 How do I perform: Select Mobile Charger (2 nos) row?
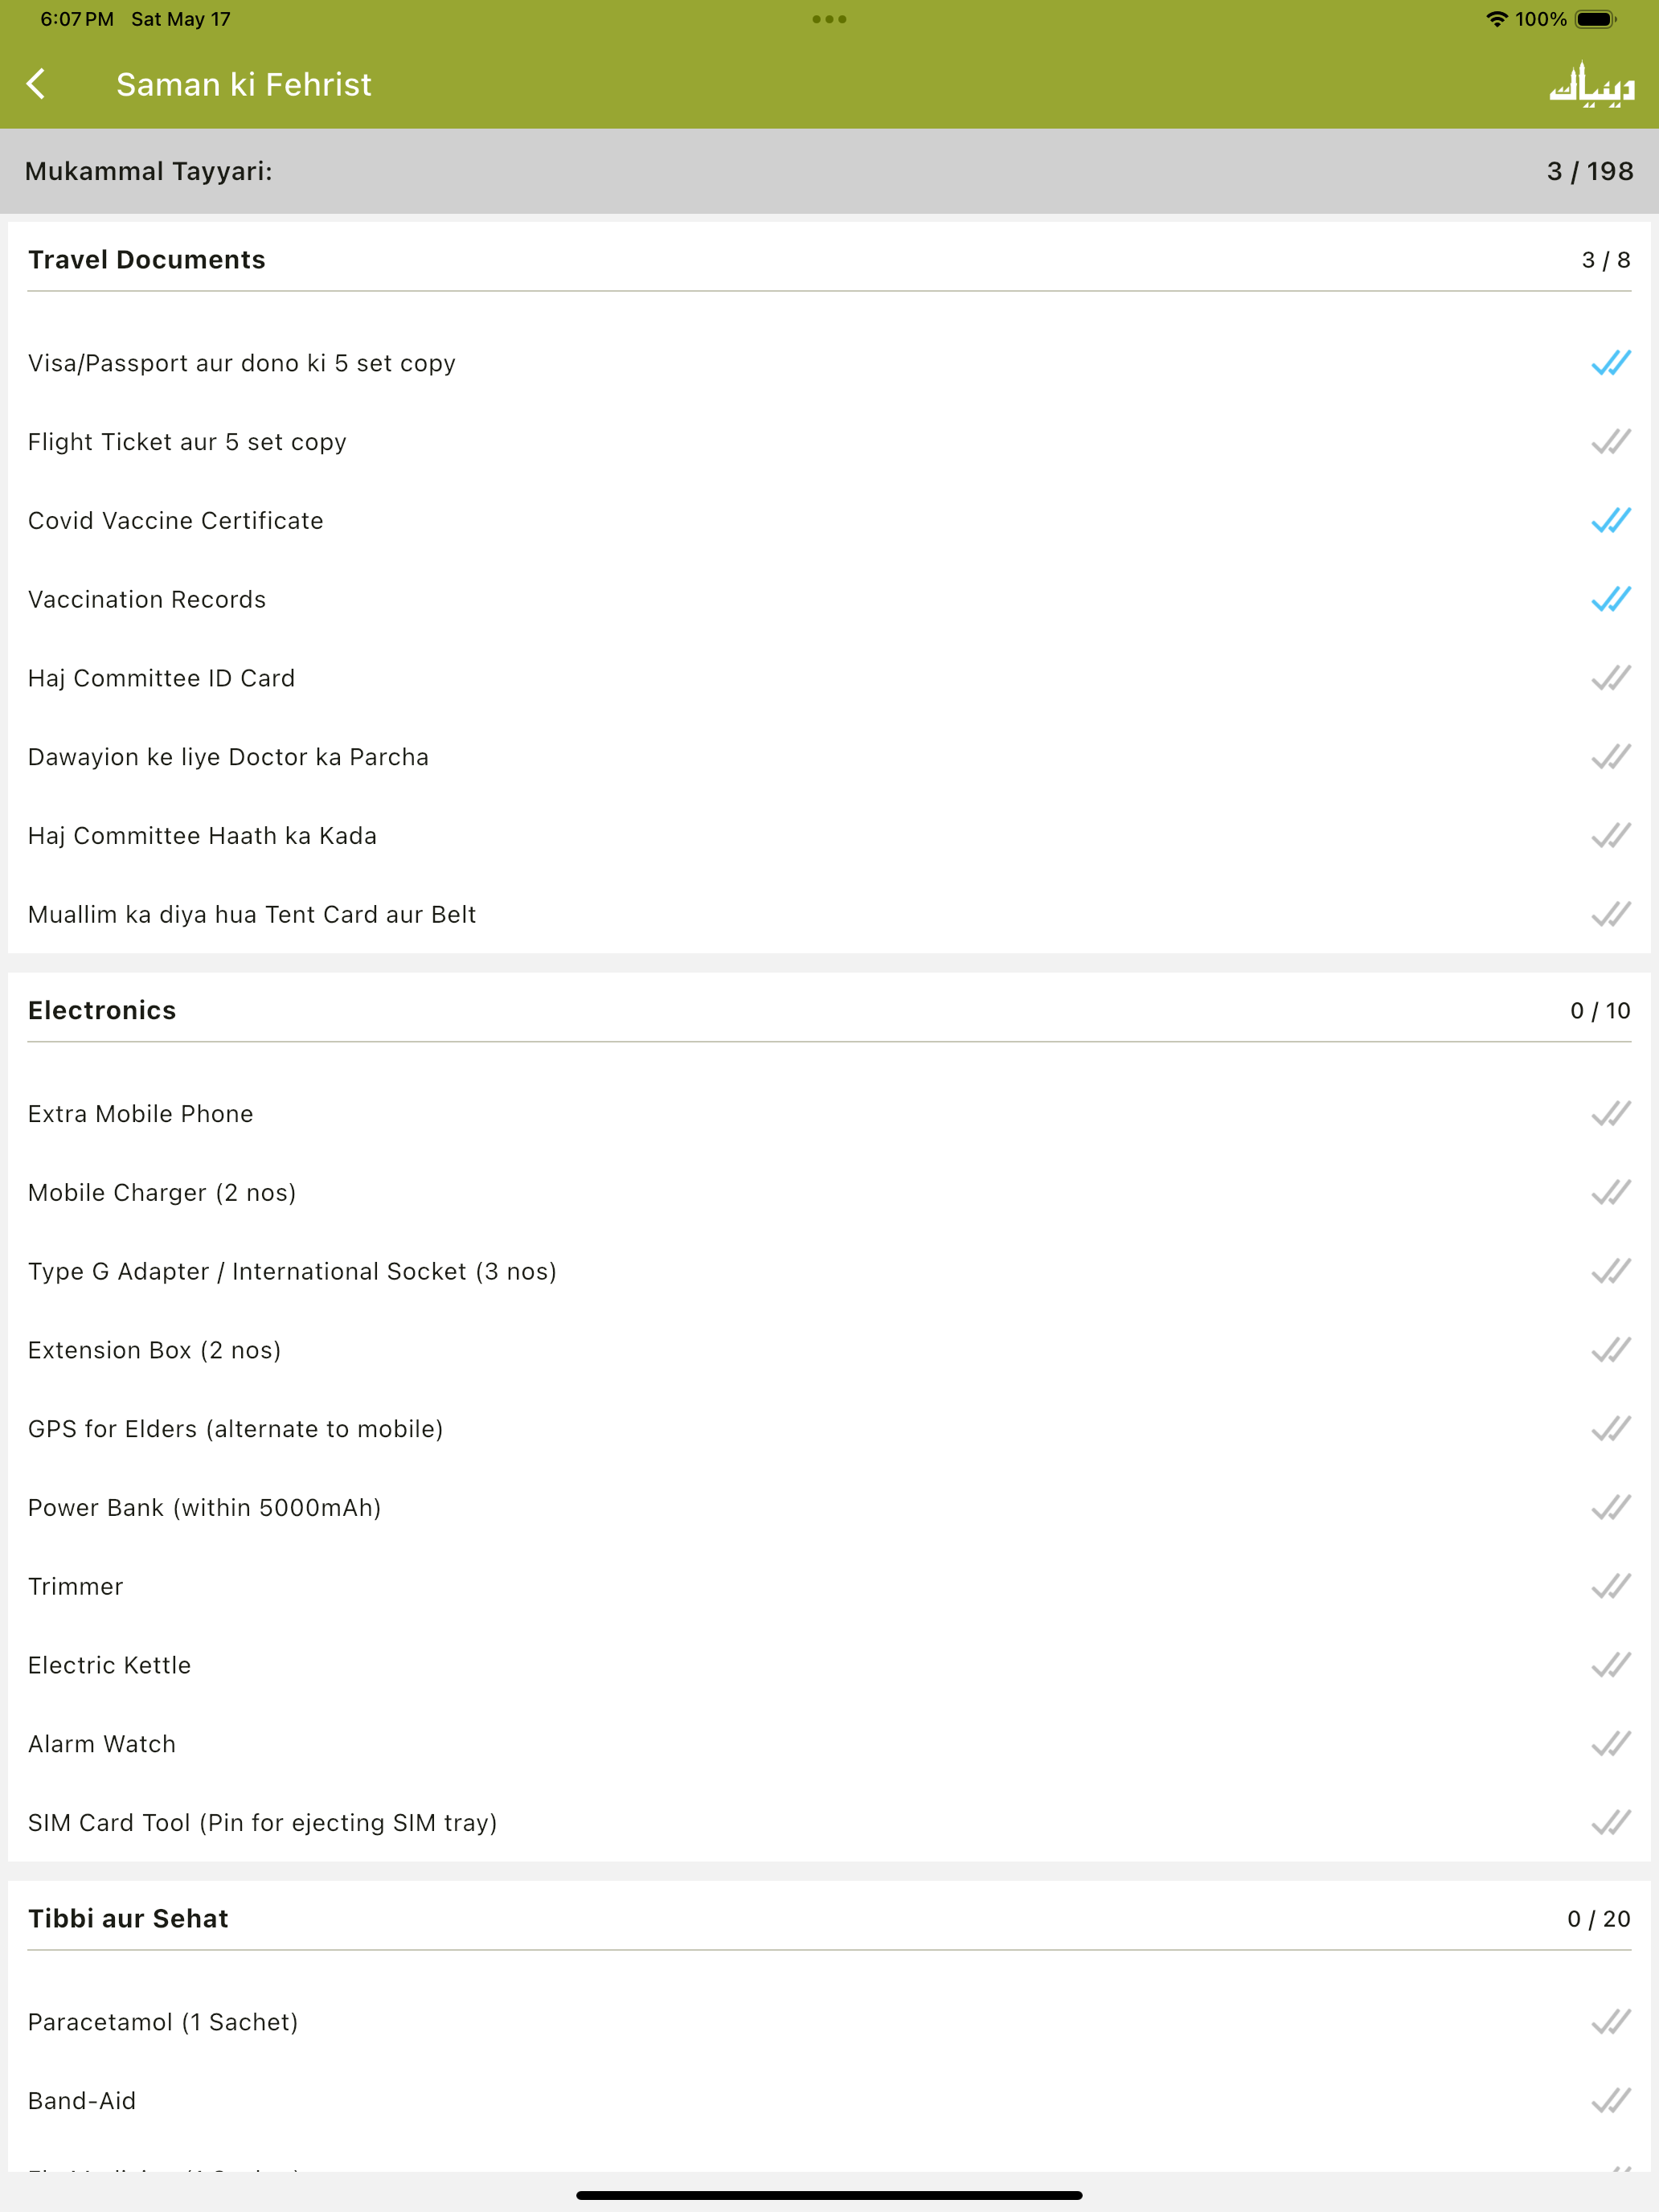click(x=829, y=1193)
